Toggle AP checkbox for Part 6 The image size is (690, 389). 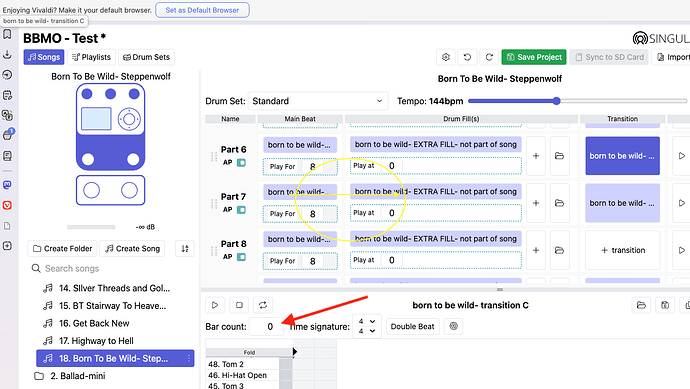point(241,162)
